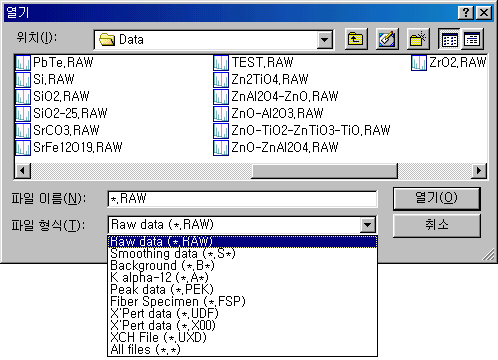Open the location folder dropdown arrow

(x=324, y=40)
